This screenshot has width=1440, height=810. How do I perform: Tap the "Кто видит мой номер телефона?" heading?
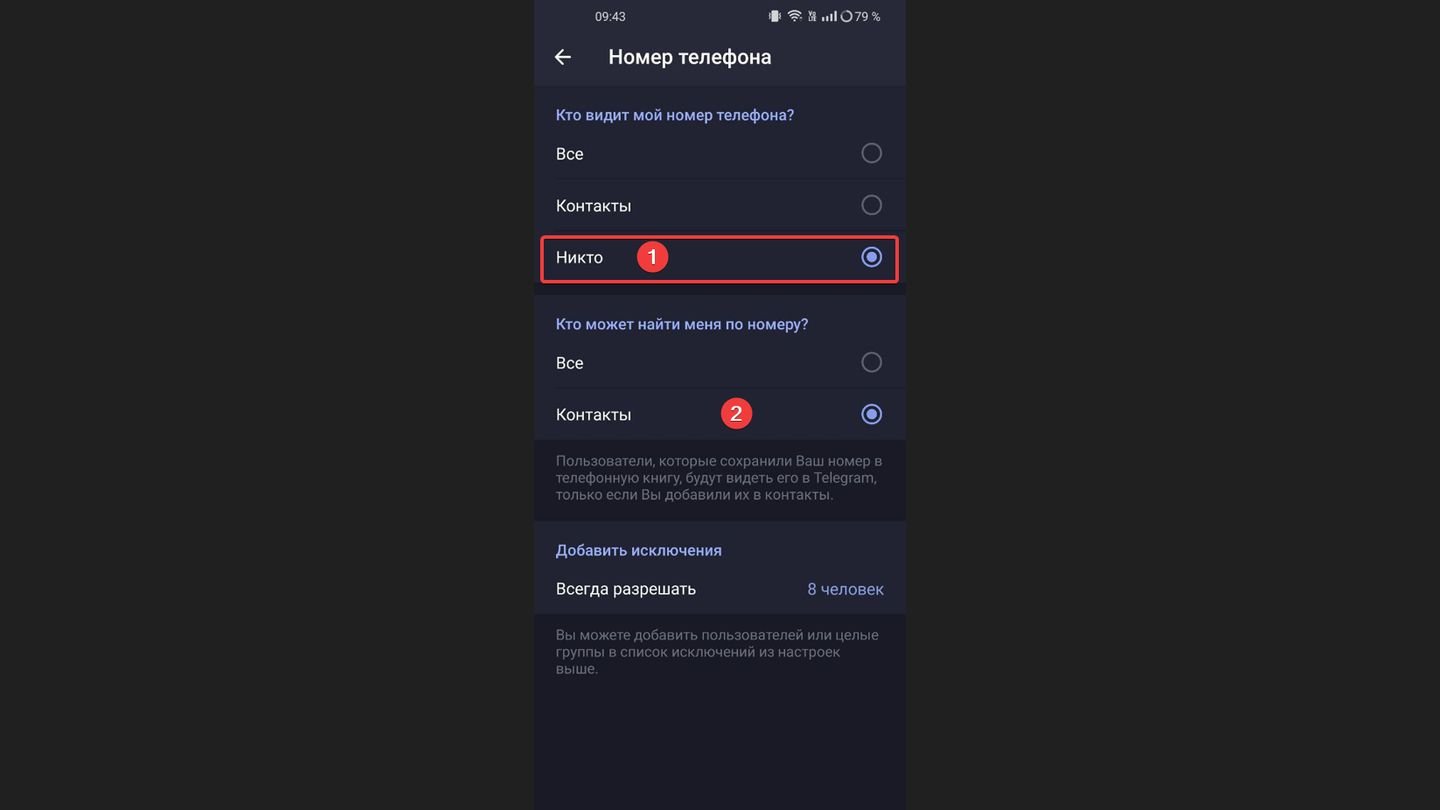point(675,115)
